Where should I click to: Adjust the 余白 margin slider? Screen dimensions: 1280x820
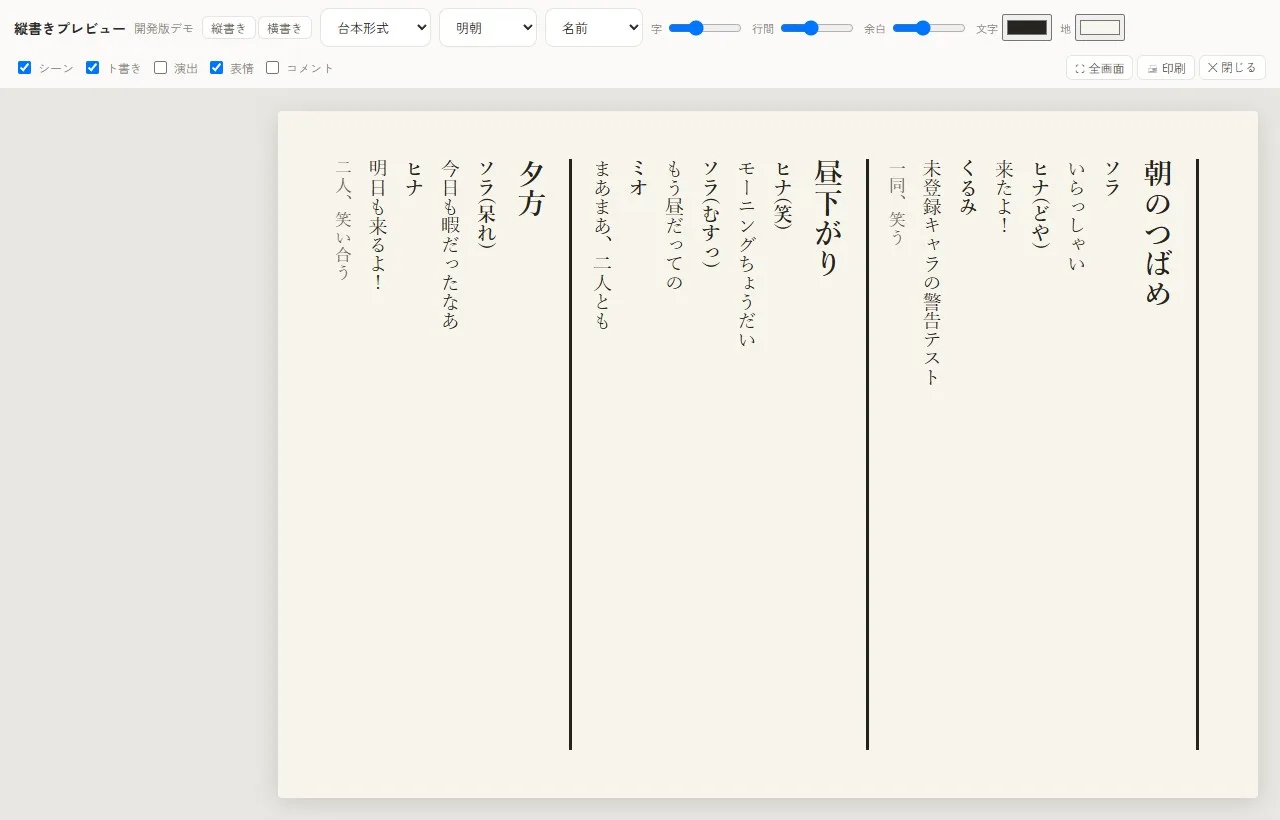click(x=929, y=28)
